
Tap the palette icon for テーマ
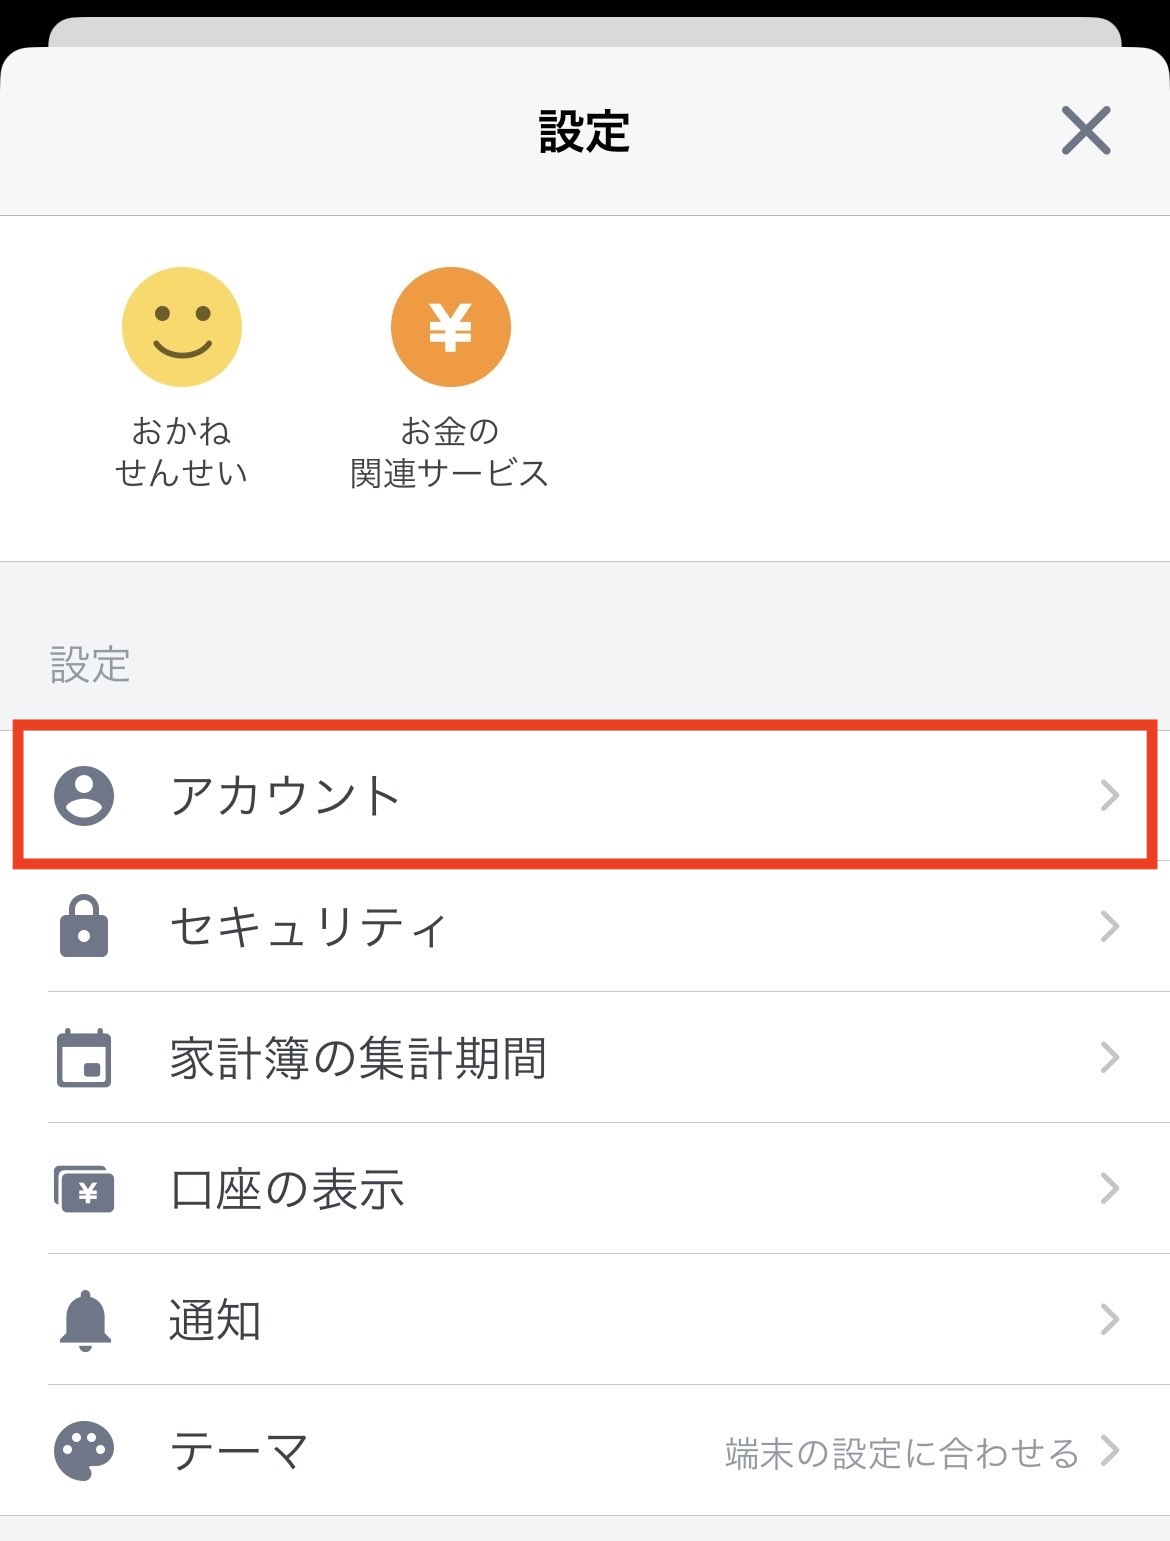click(x=84, y=1451)
